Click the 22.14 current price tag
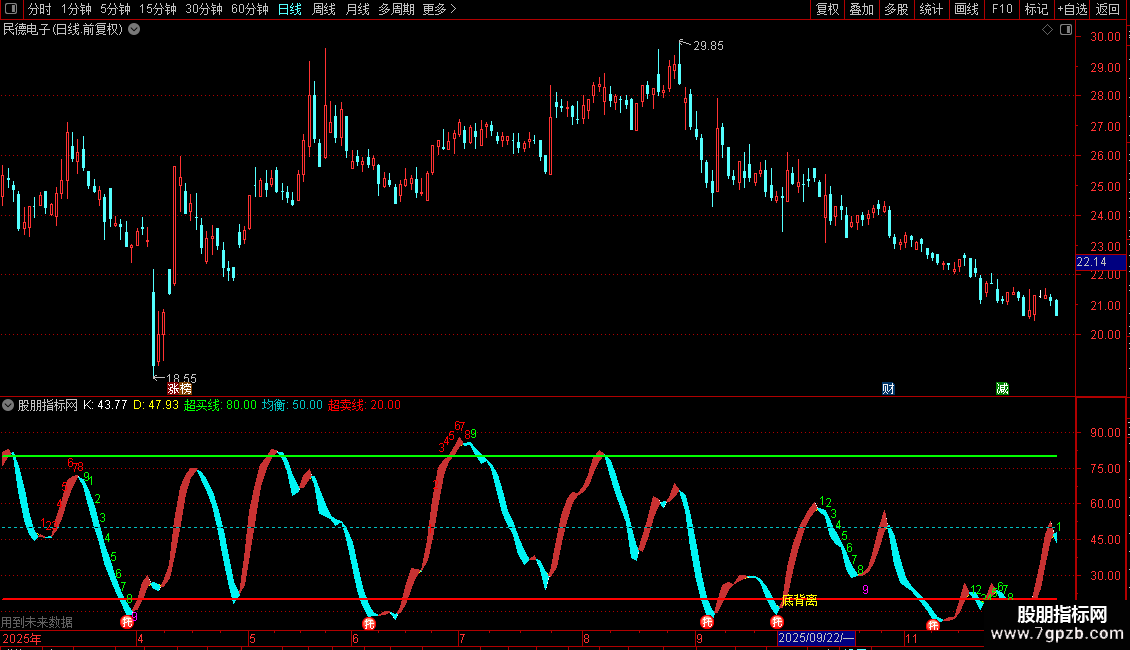This screenshot has width=1130, height=650. point(1091,262)
